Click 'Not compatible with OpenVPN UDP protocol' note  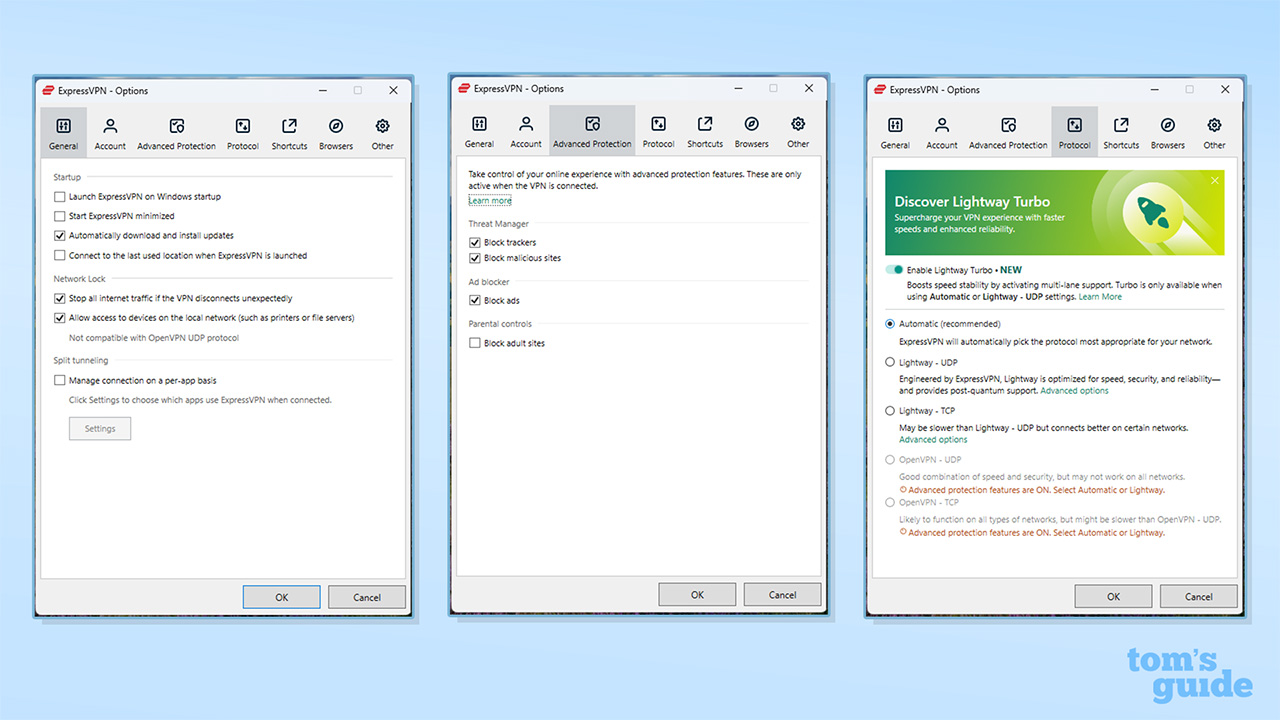tap(153, 338)
